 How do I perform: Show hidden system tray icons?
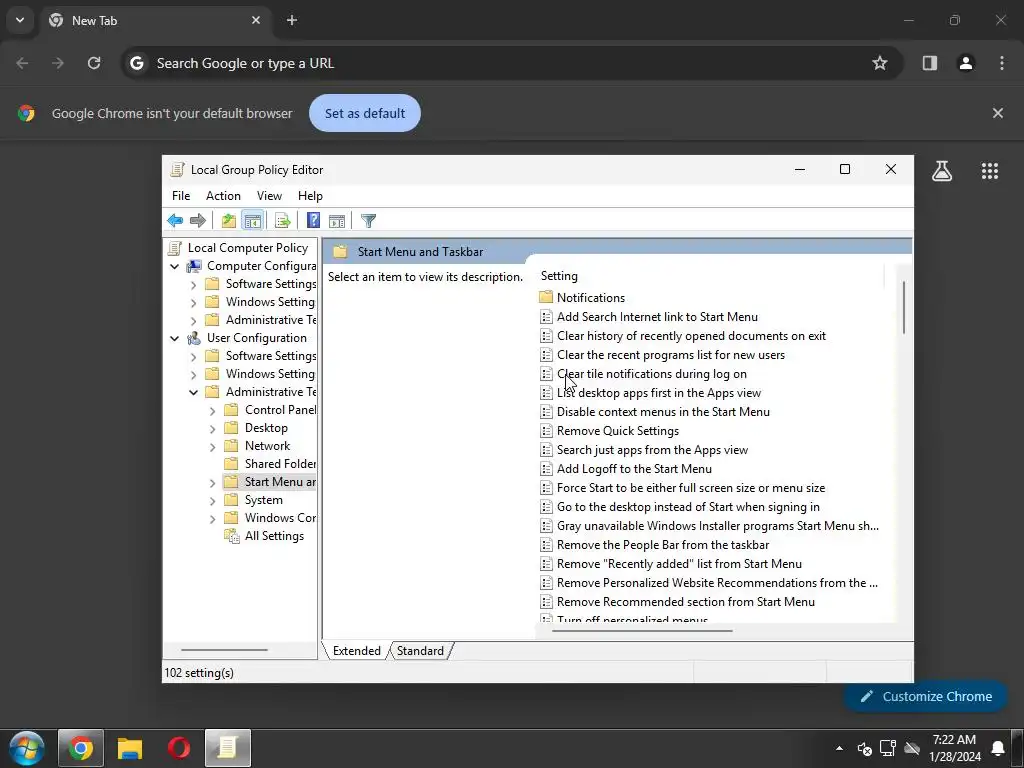pyautogui.click(x=839, y=748)
